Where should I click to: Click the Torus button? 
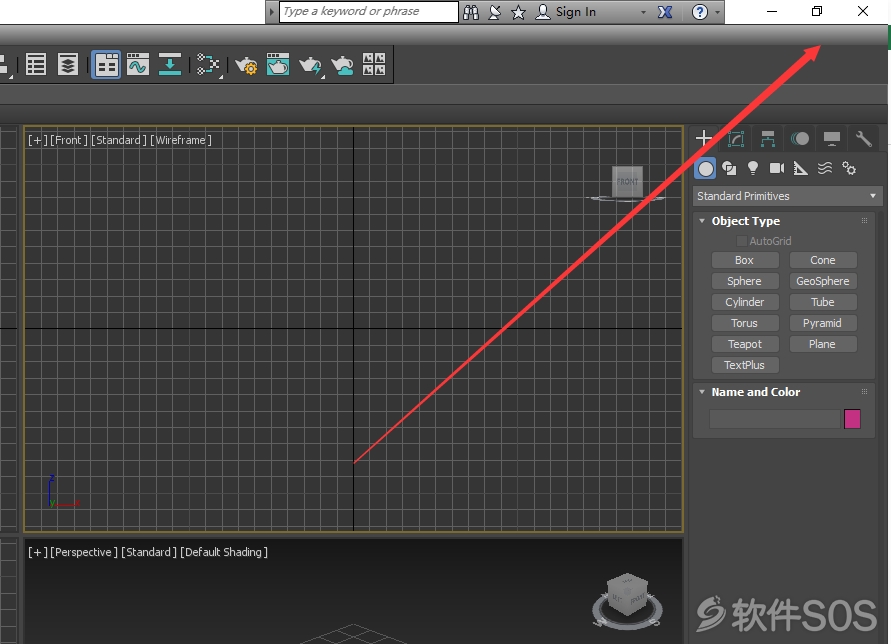tap(744, 323)
